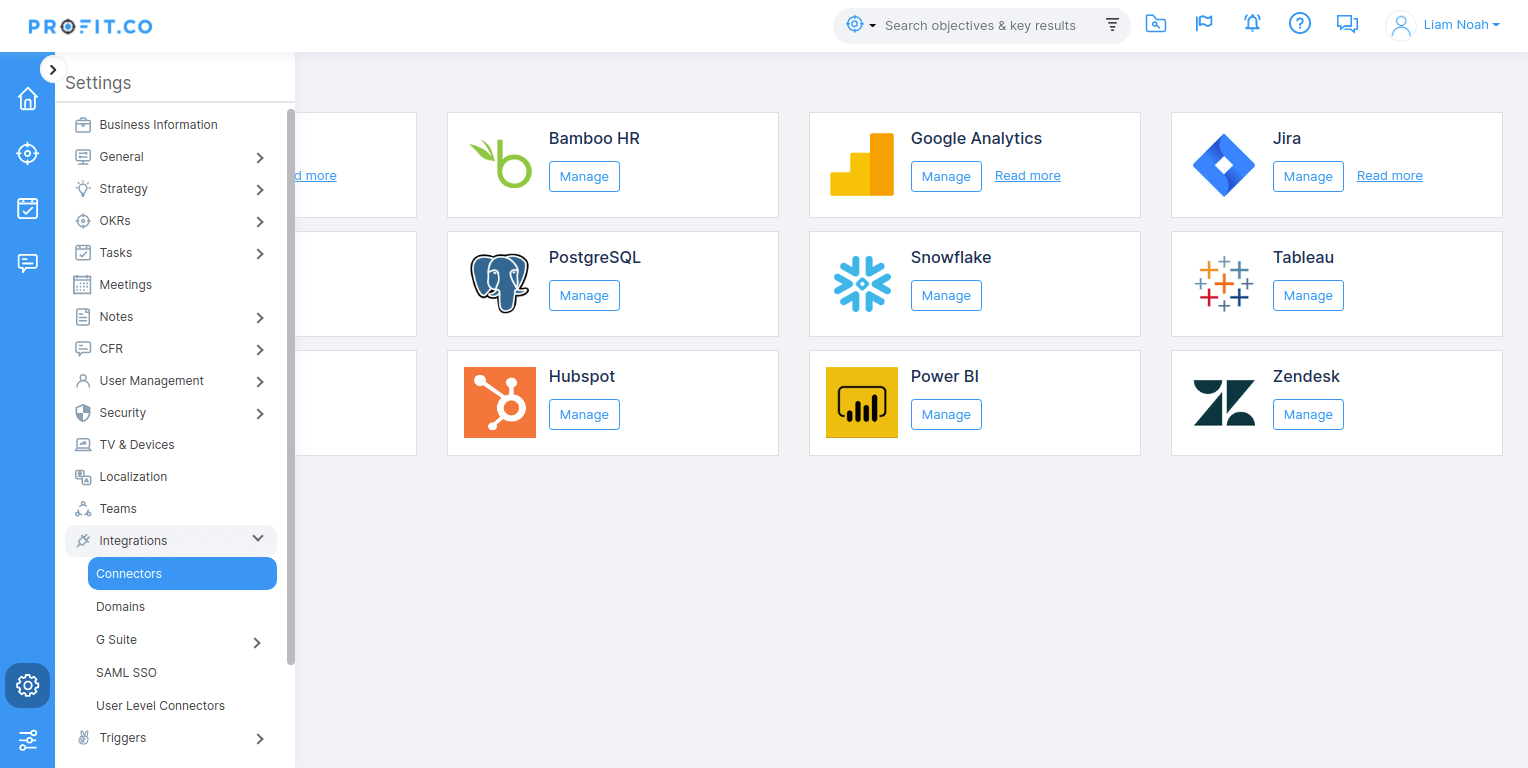Select Connectors under Integrations
This screenshot has height=768, width=1528.
pyautogui.click(x=182, y=573)
